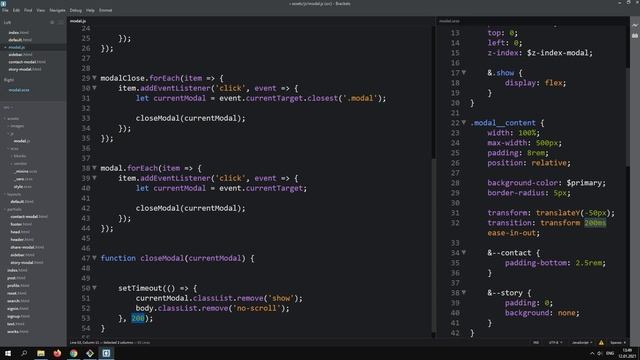Open the View menu
640x360 pixels.
41,10
